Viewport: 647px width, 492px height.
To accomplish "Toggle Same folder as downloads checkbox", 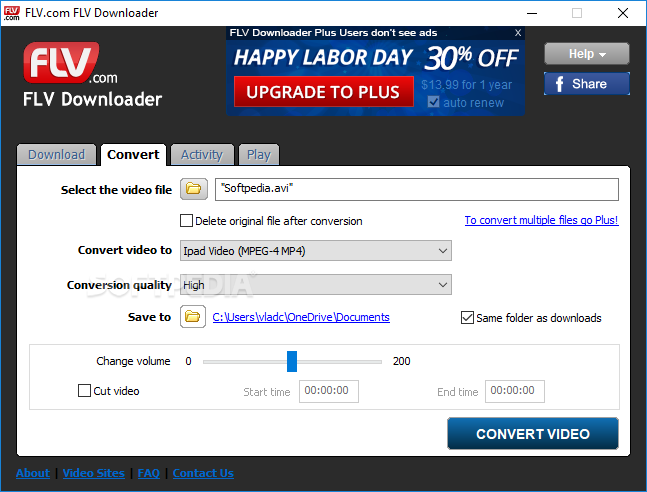I will coord(467,317).
